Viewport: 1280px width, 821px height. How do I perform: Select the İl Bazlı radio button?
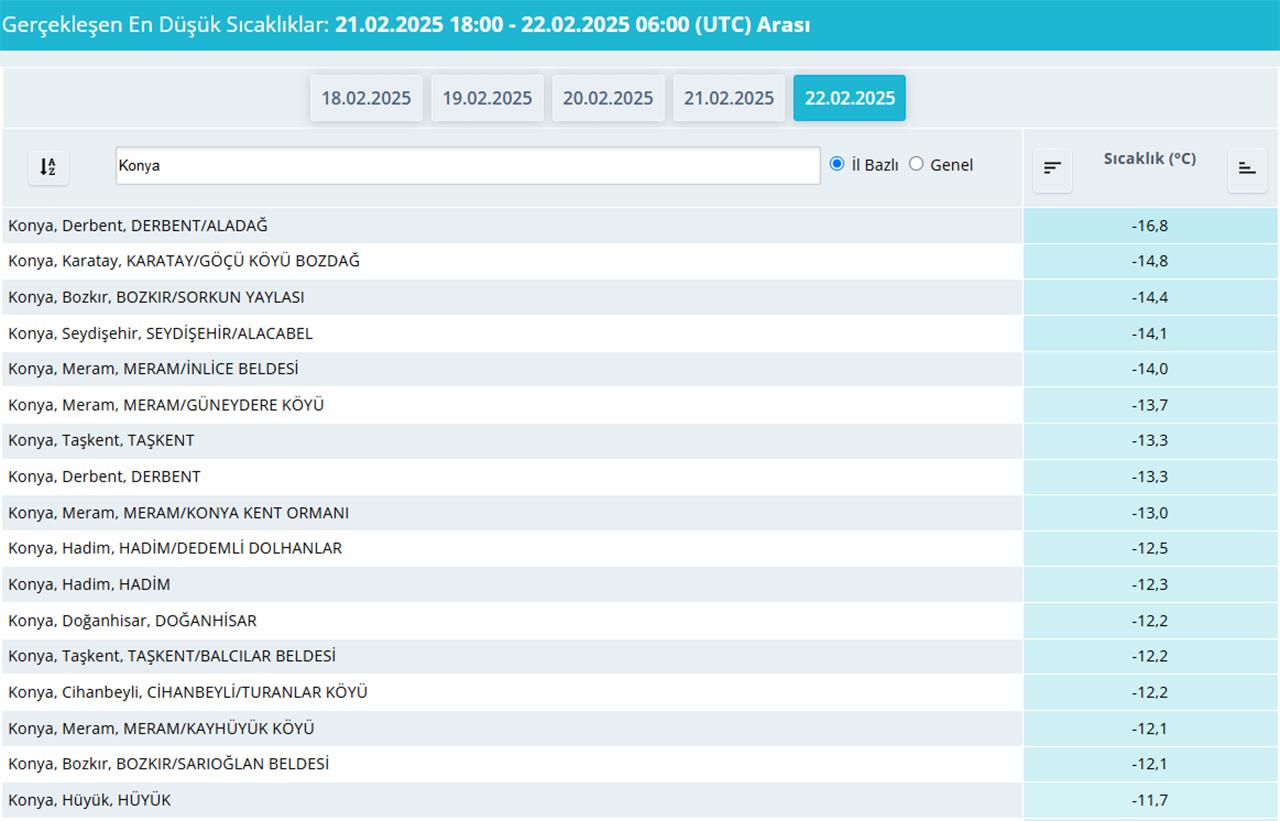[x=838, y=164]
